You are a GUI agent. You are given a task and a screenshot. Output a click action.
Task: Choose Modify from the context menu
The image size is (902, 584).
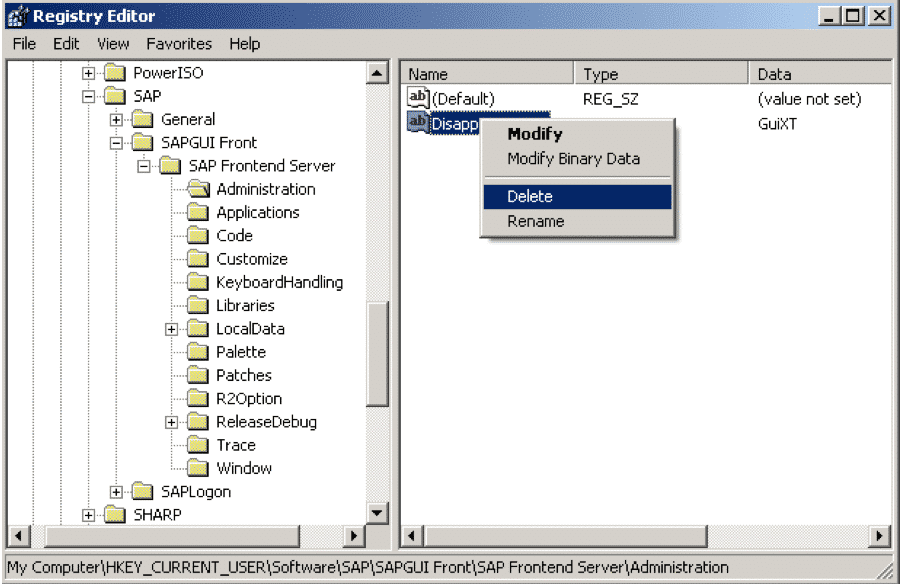click(x=577, y=134)
